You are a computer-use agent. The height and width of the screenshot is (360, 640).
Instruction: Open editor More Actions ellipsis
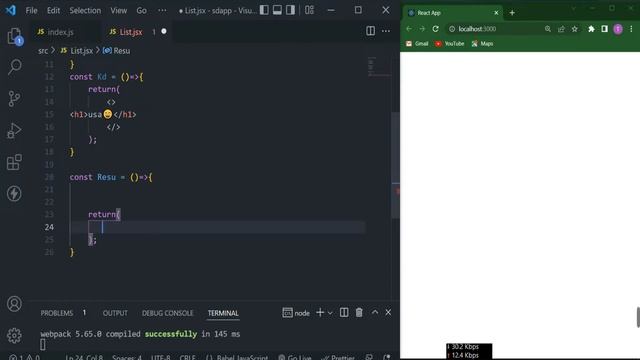[386, 31]
